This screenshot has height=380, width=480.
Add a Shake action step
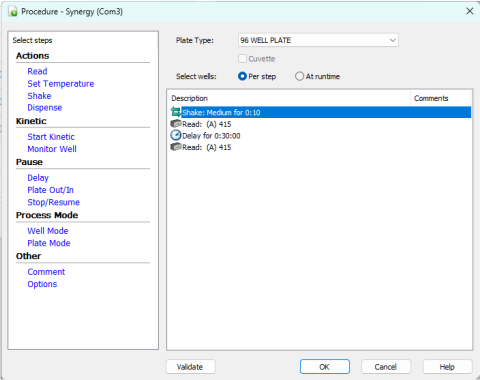39,96
